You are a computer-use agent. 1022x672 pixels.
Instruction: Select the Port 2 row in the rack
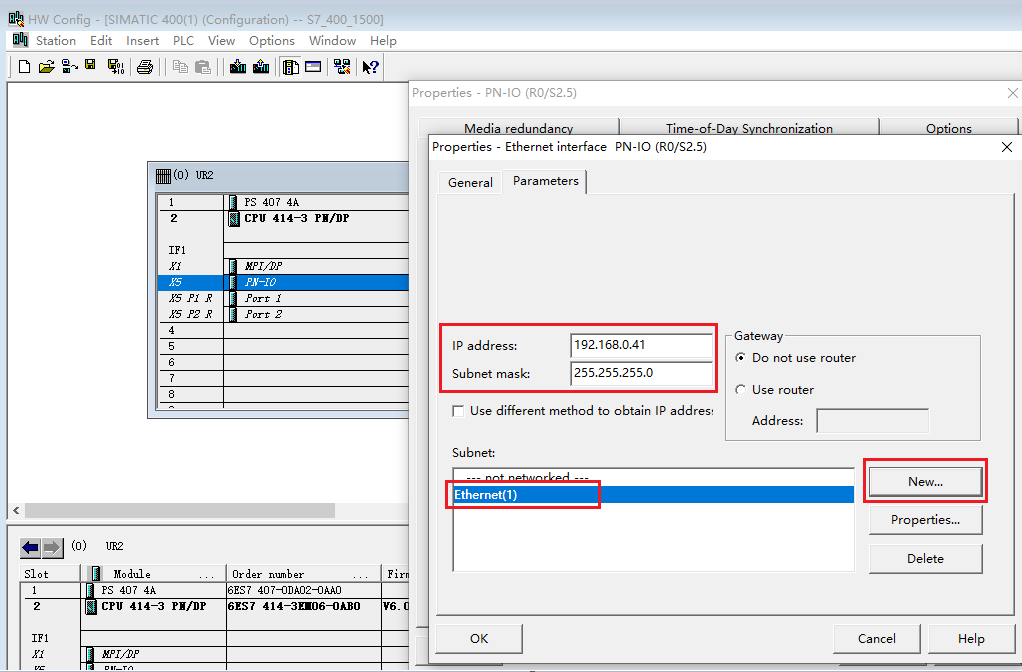click(x=284, y=314)
